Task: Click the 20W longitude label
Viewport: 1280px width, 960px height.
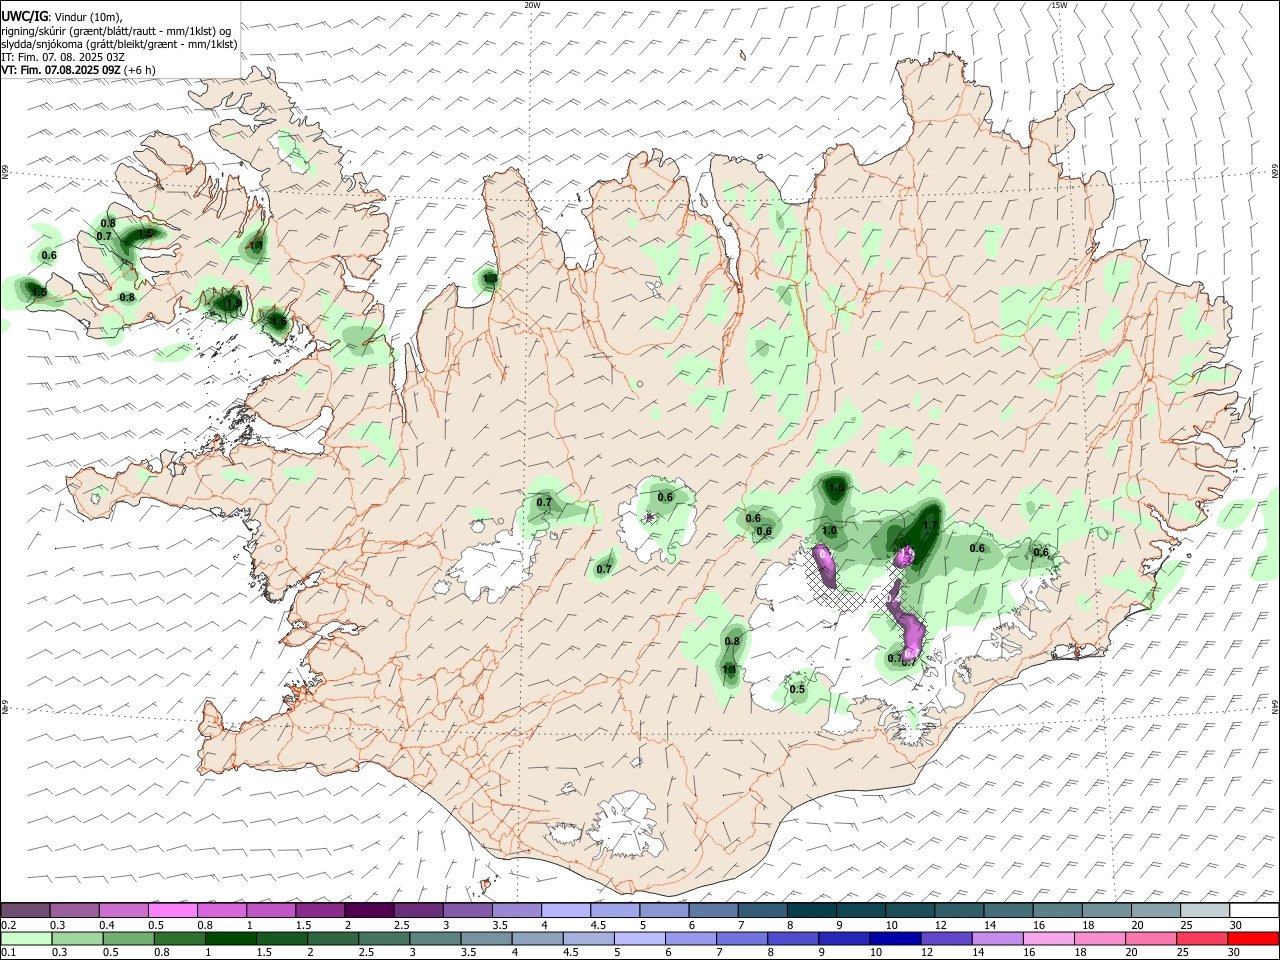Action: pyautogui.click(x=532, y=5)
